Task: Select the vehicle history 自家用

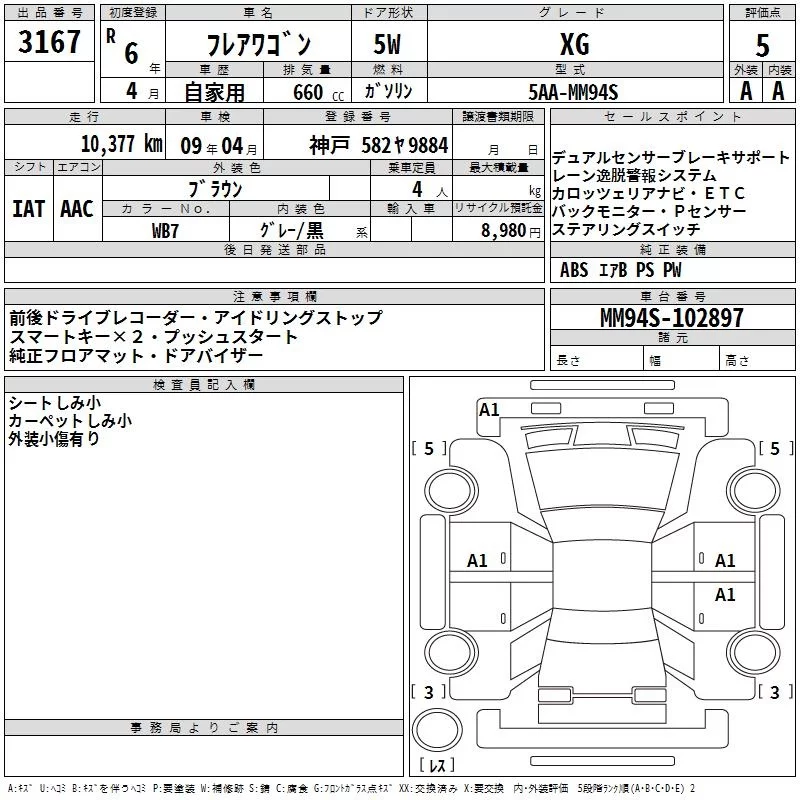Action: tap(214, 92)
